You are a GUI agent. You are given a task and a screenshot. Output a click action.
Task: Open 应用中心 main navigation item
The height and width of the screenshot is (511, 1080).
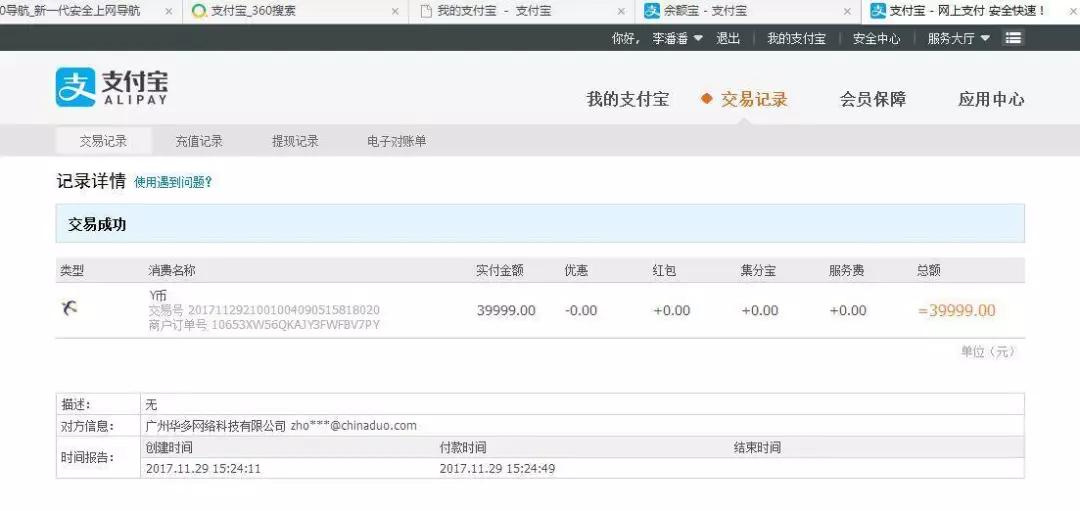click(991, 99)
